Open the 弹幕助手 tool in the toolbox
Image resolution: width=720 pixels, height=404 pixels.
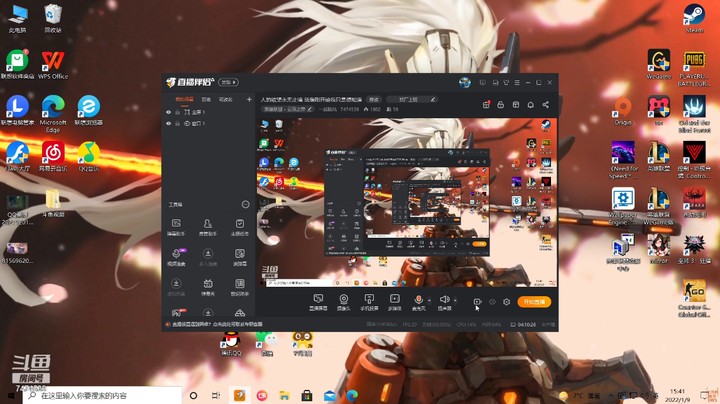[x=176, y=227]
